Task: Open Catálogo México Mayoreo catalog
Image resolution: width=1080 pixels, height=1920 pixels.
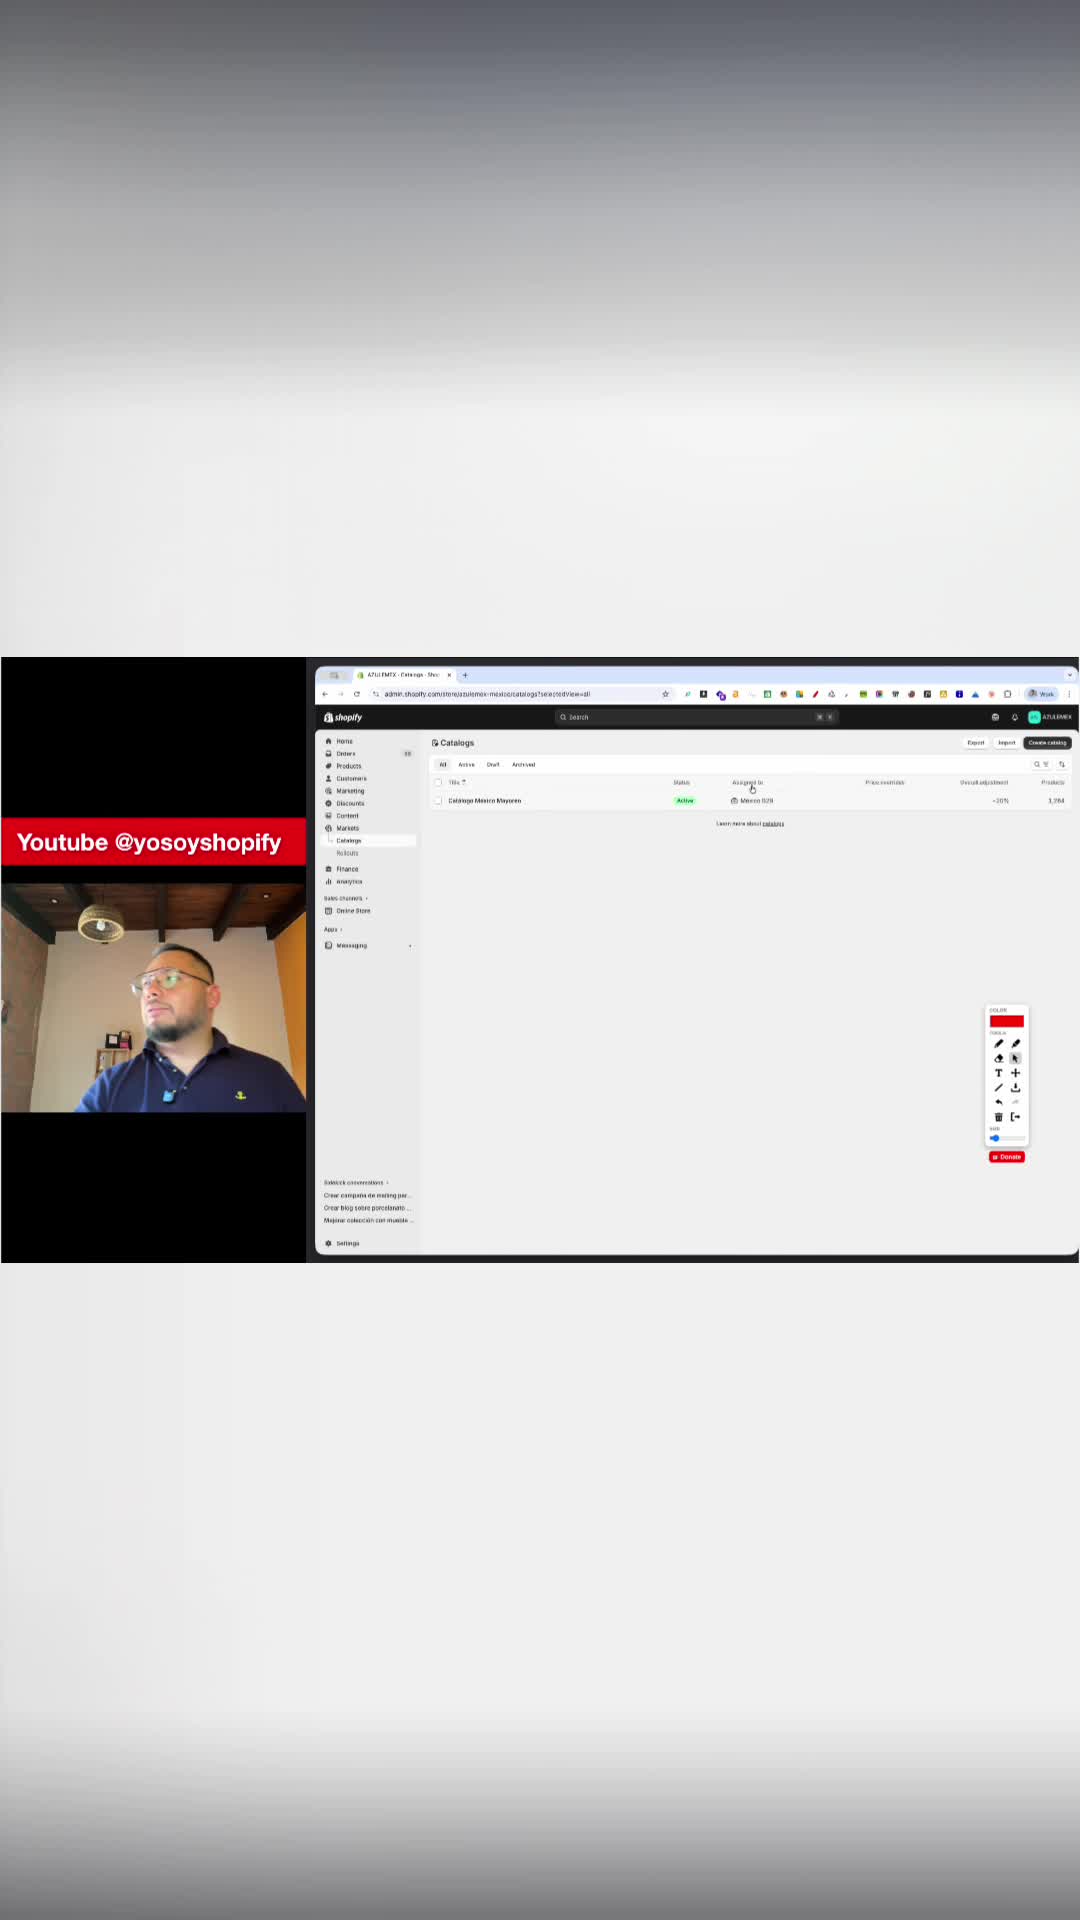Action: [485, 801]
